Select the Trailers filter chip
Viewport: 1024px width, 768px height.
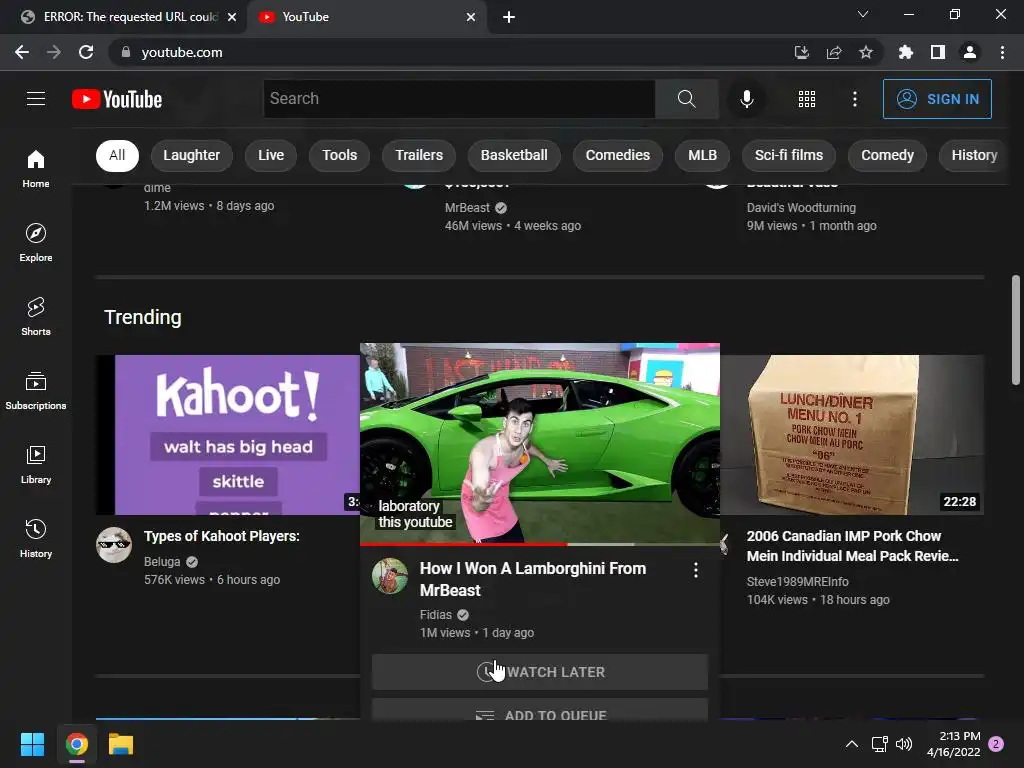coord(419,155)
